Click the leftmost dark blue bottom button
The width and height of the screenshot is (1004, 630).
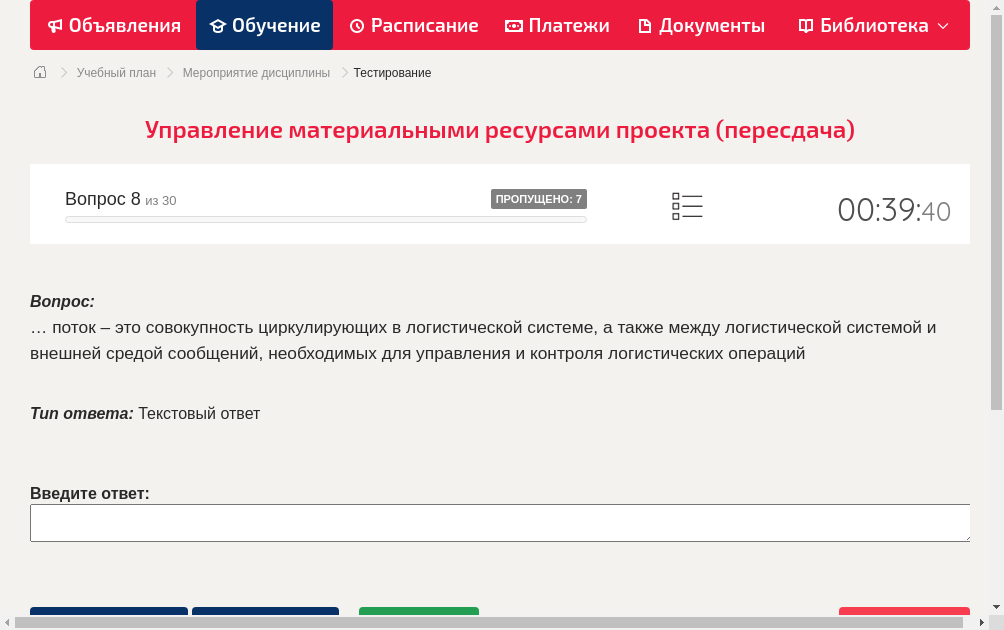(108, 615)
